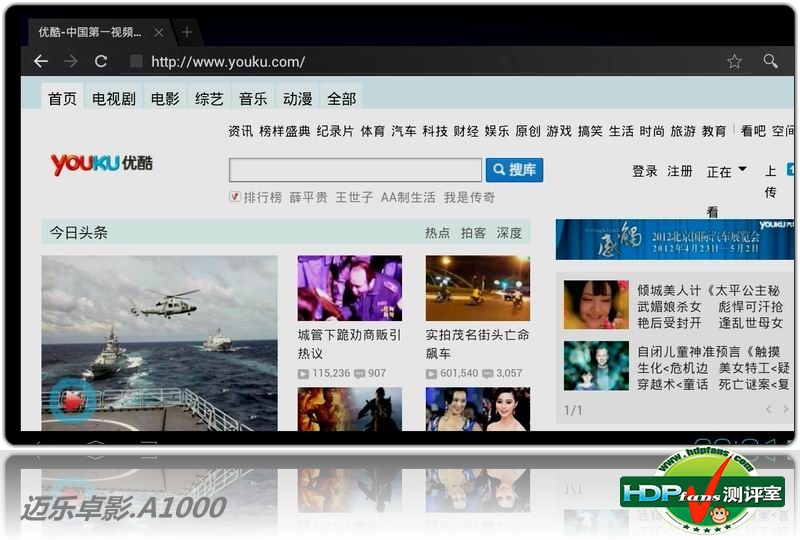
Task: Click the blue 搜库 search button
Action: (x=514, y=170)
